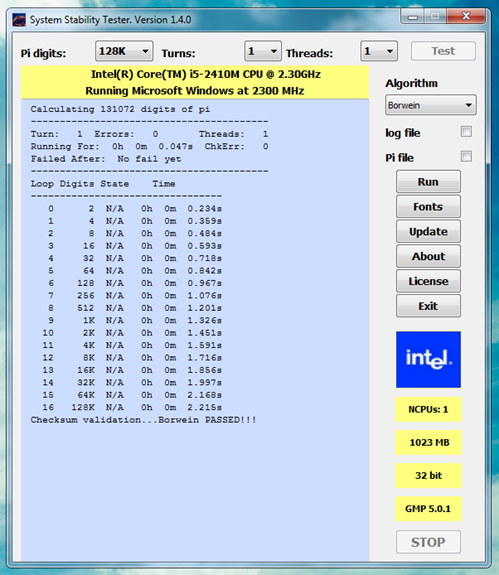Click the loop 0 row with 0.234s
The image size is (499, 575).
click(x=135, y=209)
